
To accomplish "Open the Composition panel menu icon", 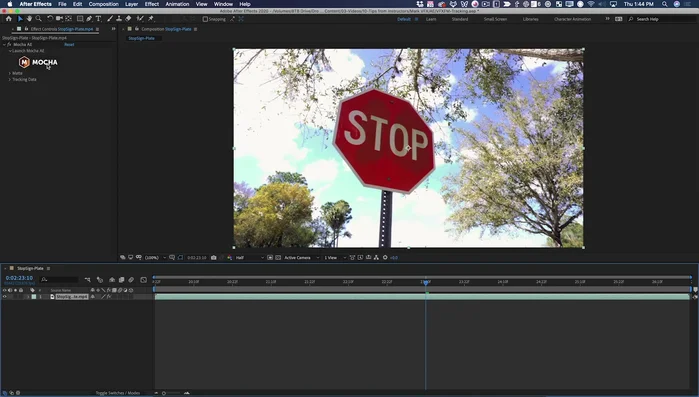I will 195,29.
